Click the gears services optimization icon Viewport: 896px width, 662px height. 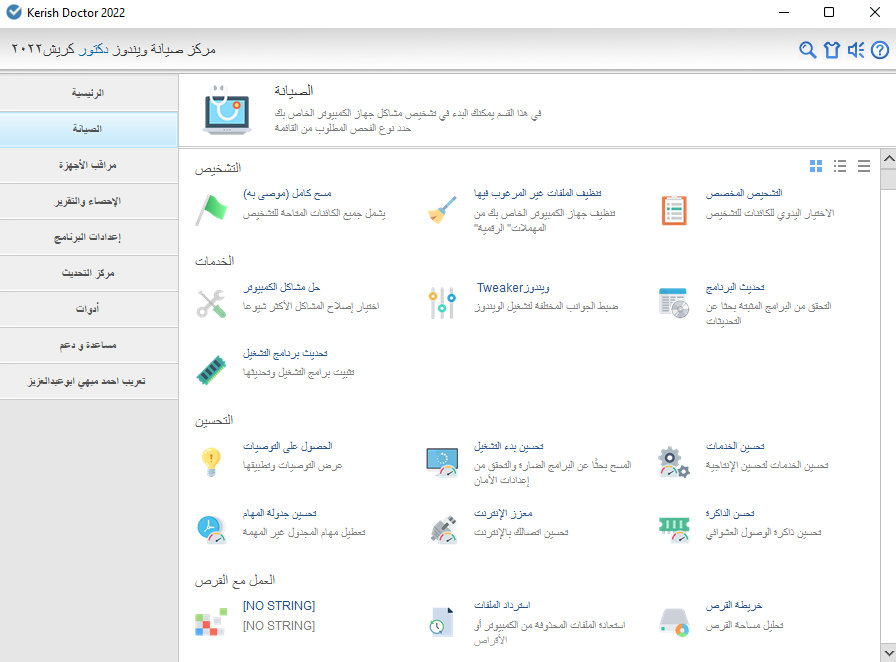[x=674, y=462]
